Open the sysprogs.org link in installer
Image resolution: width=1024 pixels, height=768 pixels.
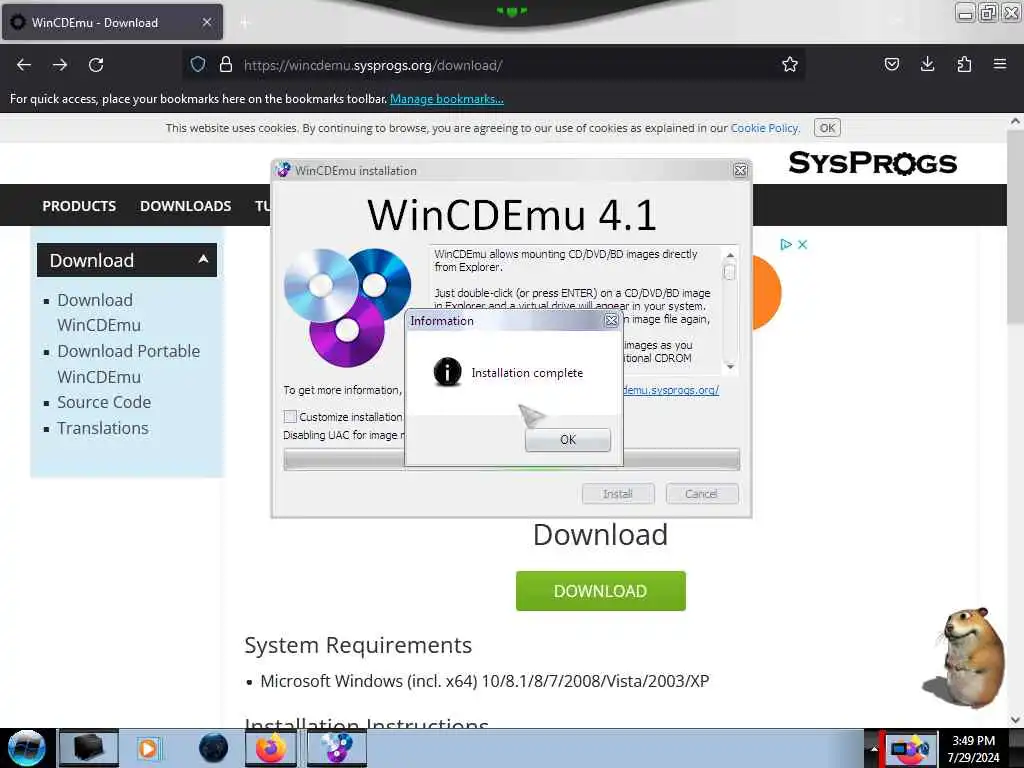[x=671, y=390]
